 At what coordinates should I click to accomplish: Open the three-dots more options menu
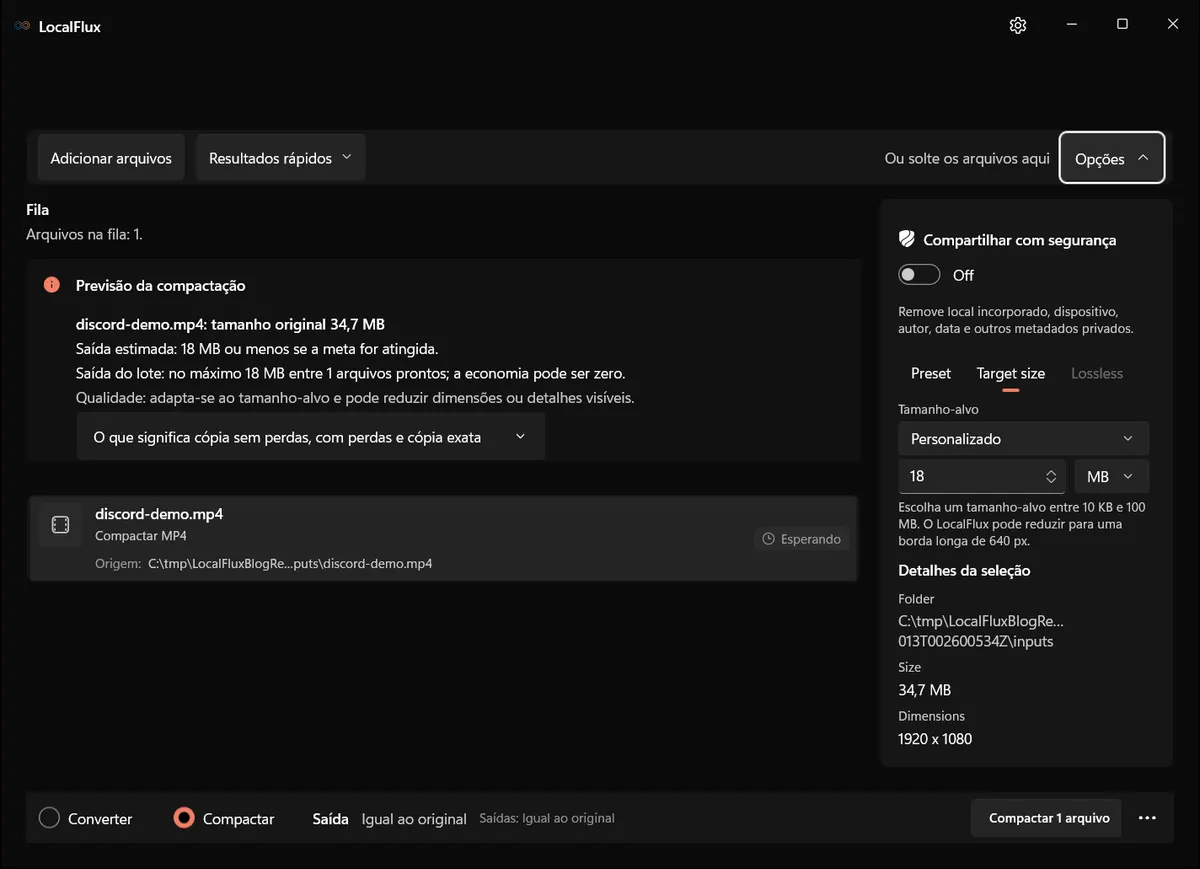click(x=1148, y=818)
